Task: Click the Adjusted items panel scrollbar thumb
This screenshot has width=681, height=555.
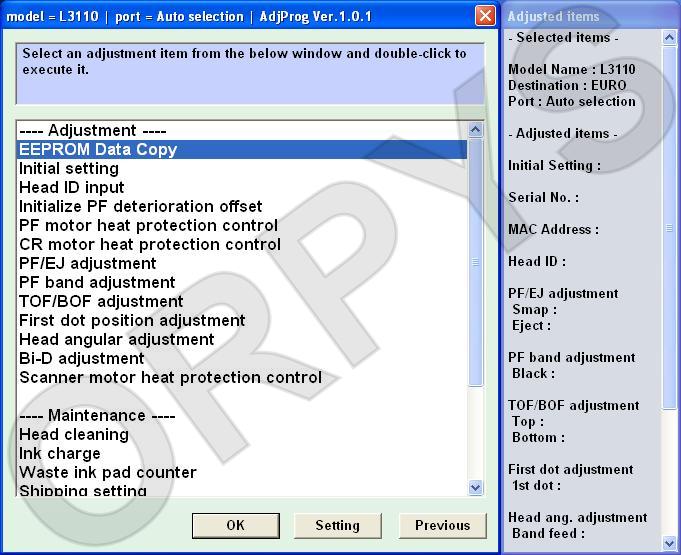Action: [669, 227]
